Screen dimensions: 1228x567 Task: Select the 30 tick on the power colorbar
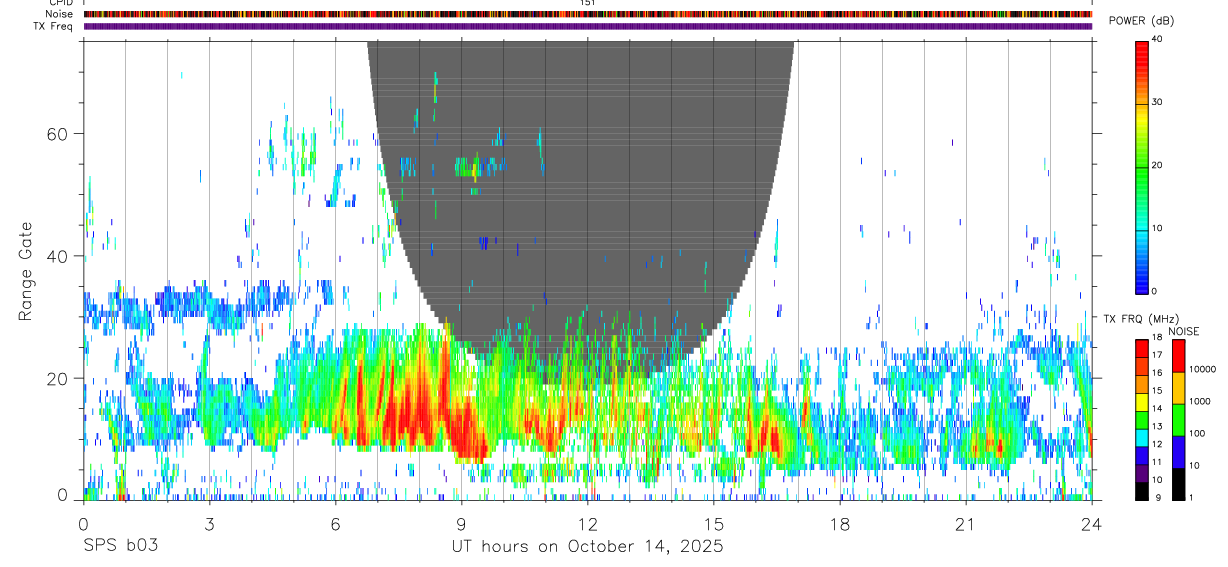(x=1158, y=102)
